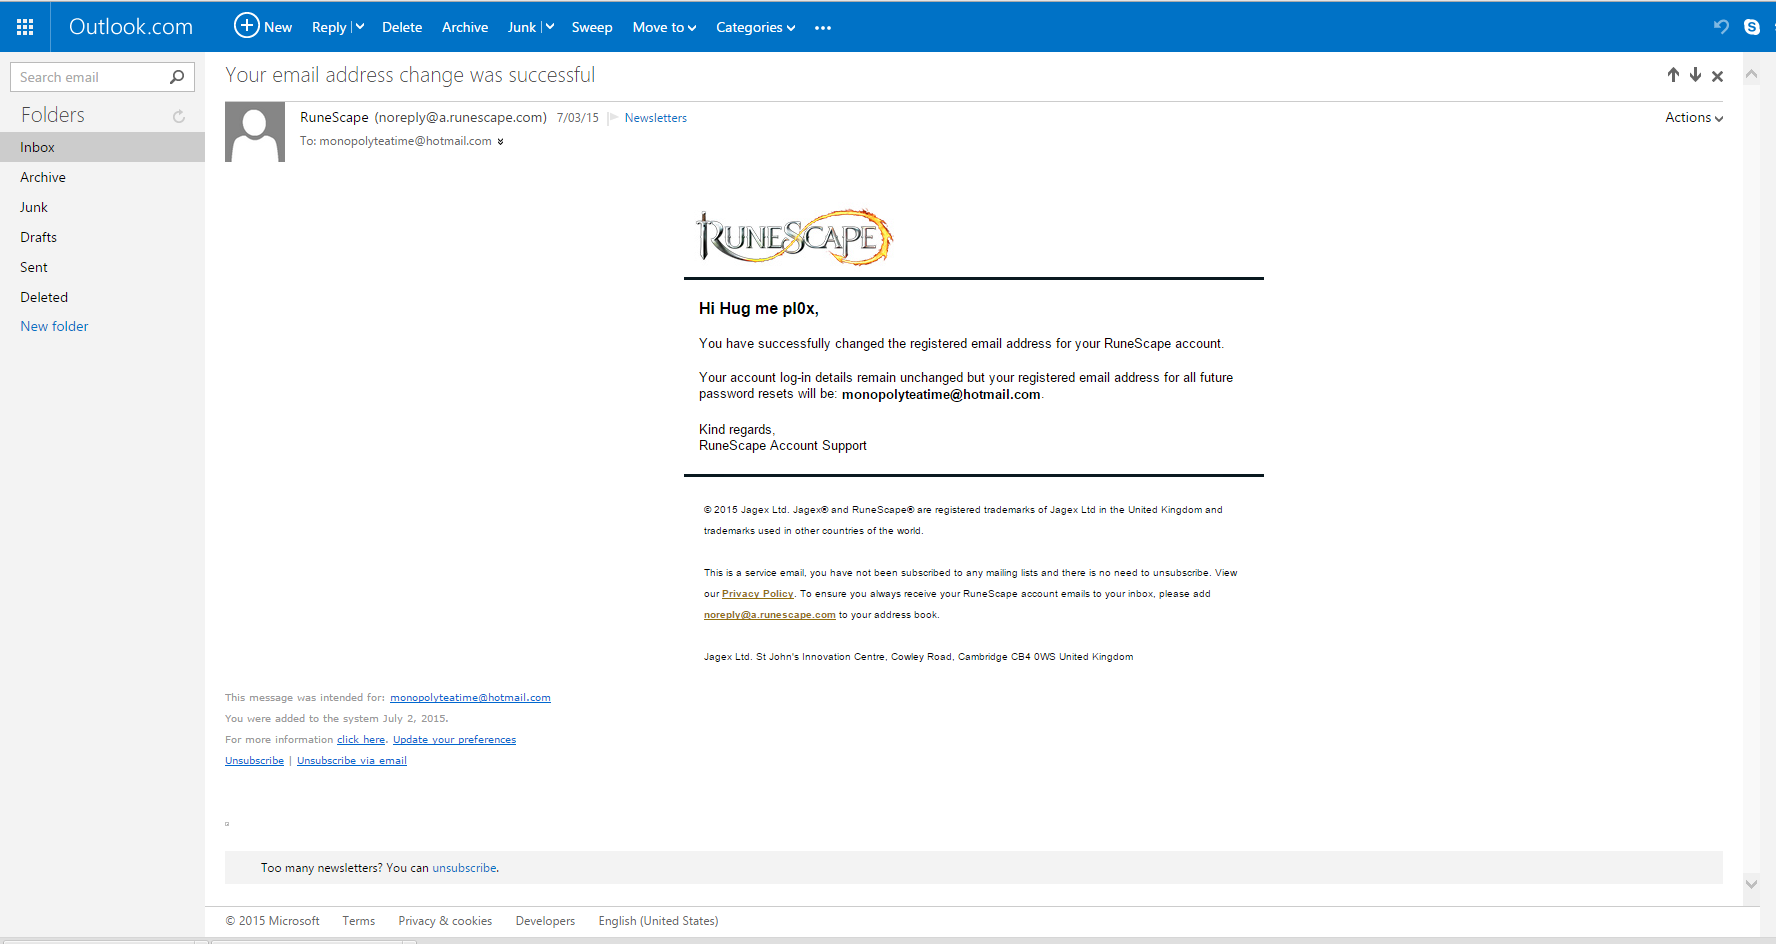Click the flag icon beside the date
The height and width of the screenshot is (944, 1776).
(613, 118)
